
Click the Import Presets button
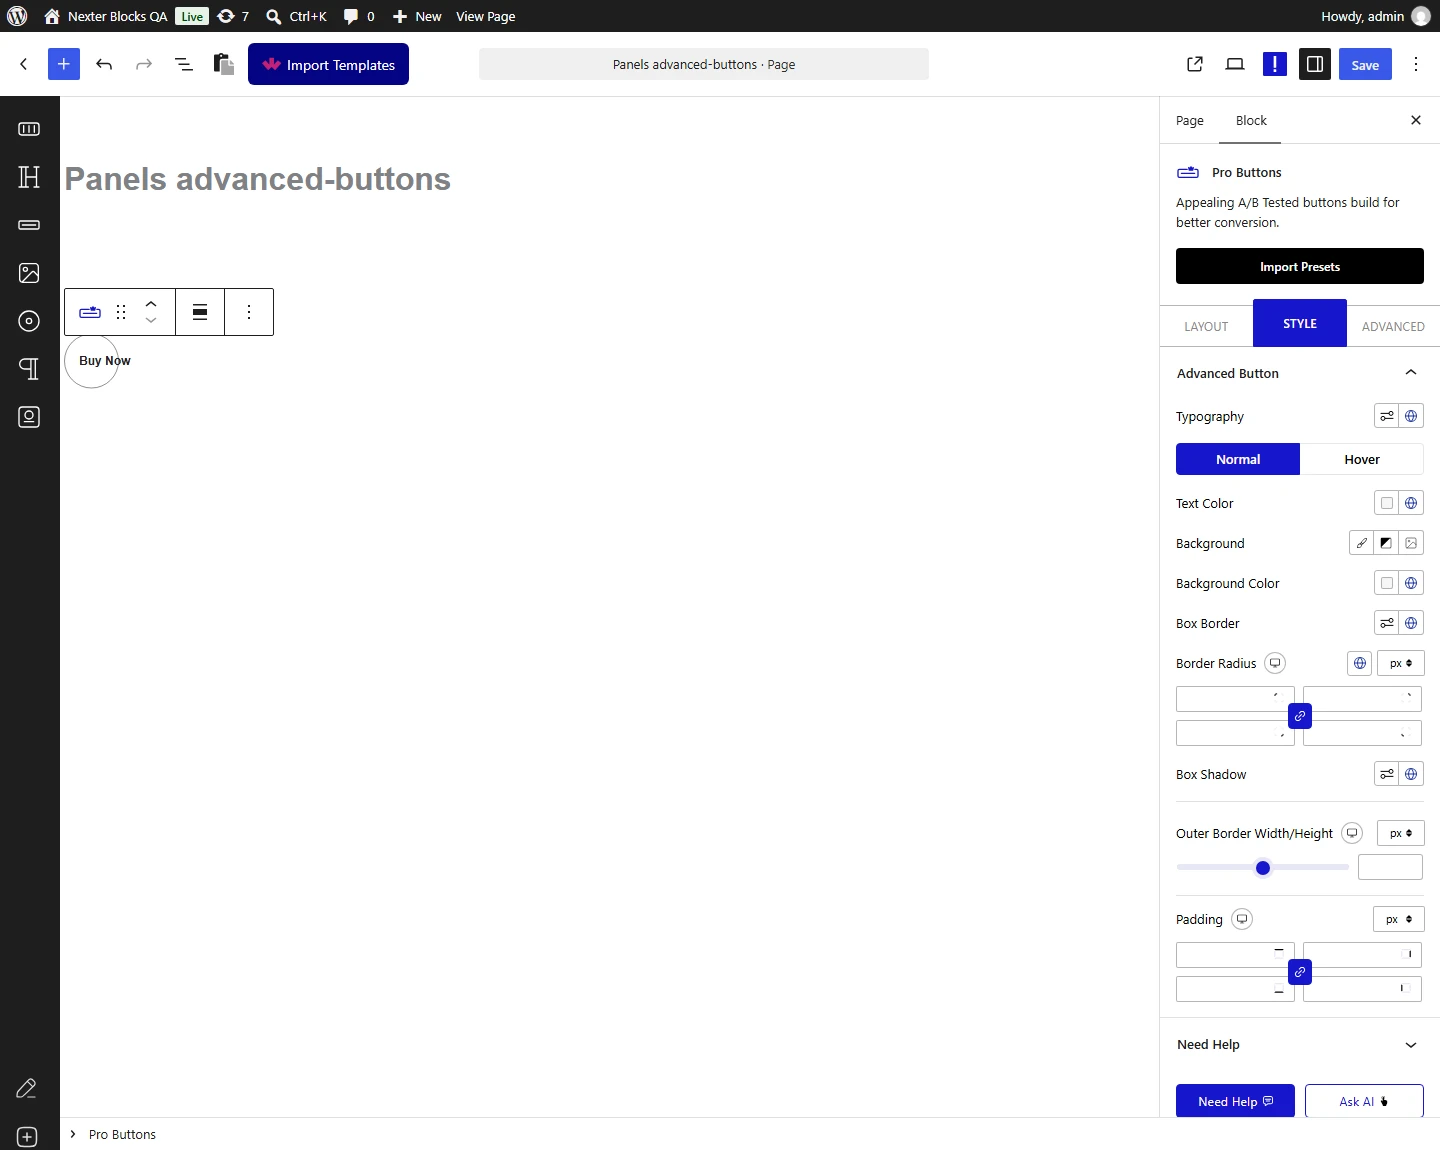(1300, 266)
